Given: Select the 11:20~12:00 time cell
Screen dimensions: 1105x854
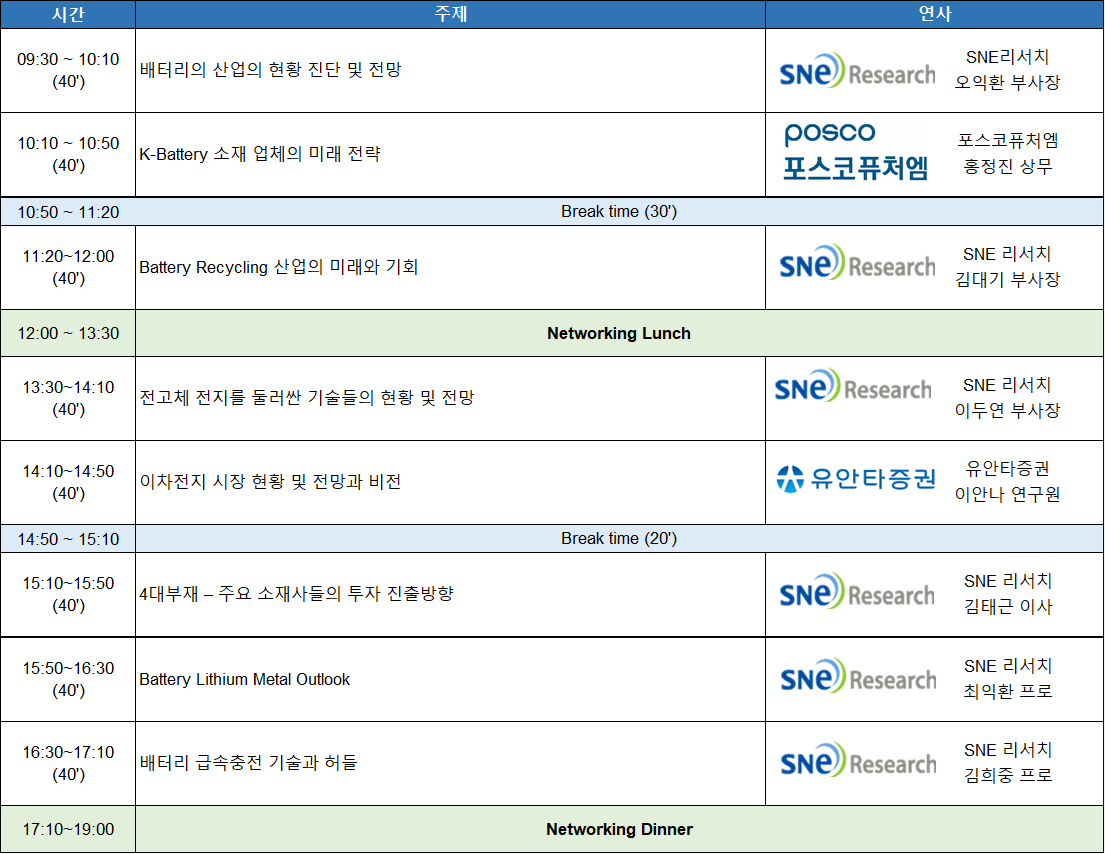Looking at the screenshot, I should (x=68, y=267).
